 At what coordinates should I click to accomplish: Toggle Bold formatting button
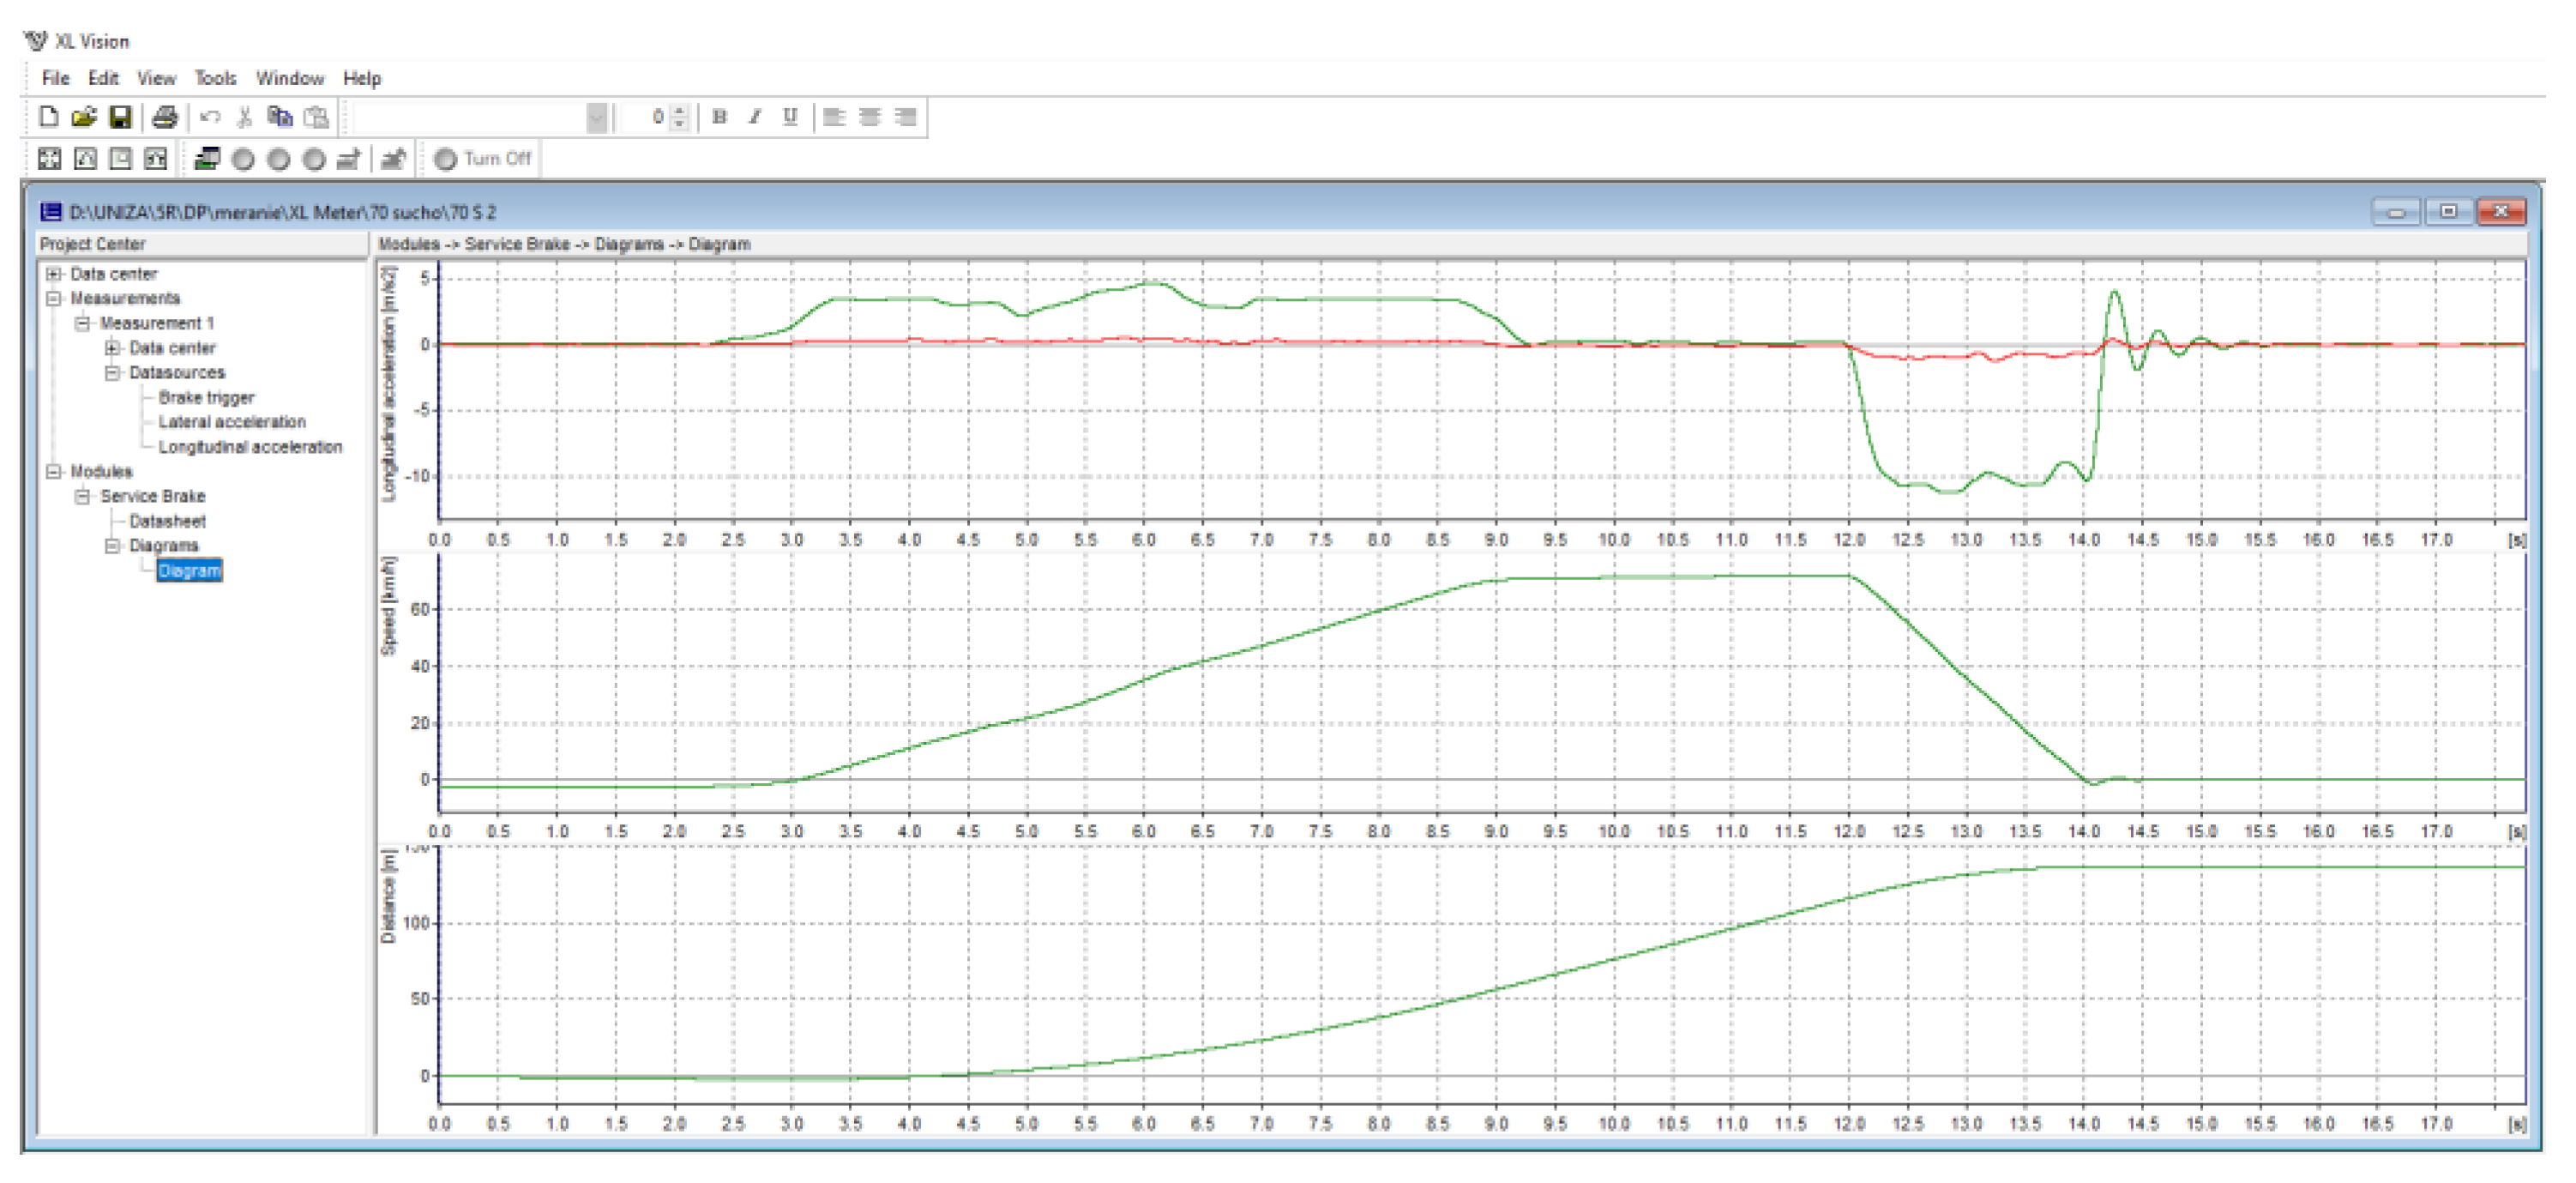pos(719,117)
